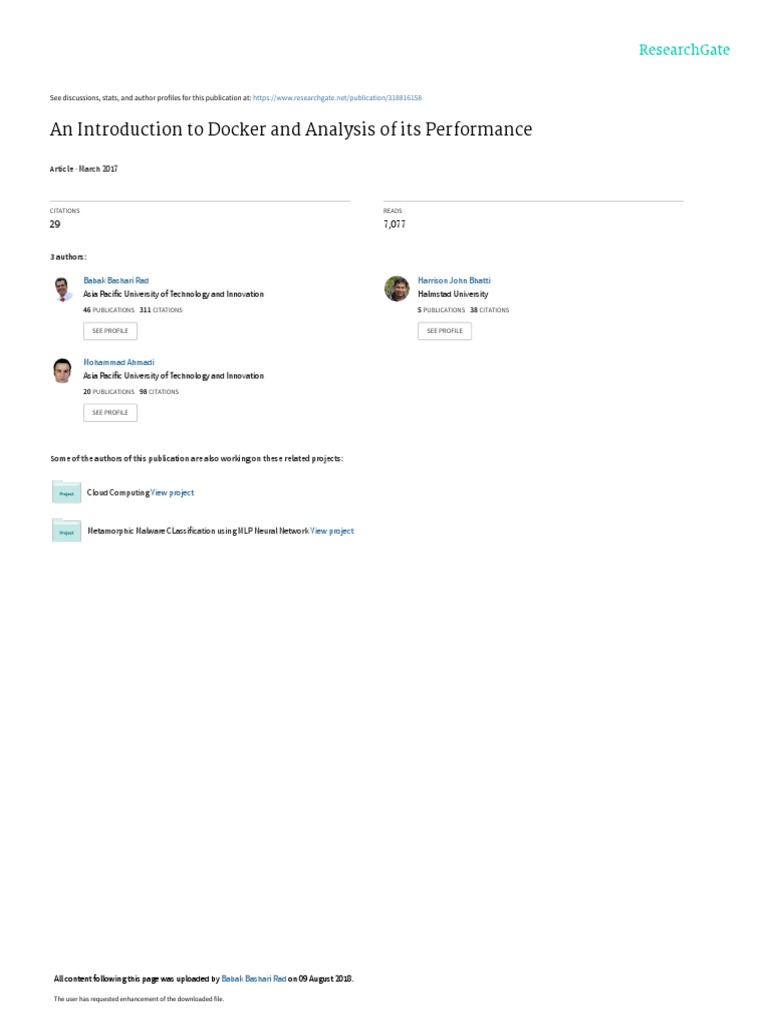Open Harrison John Bhatti author link
Screen dimensions: 768x1024
(x=454, y=280)
